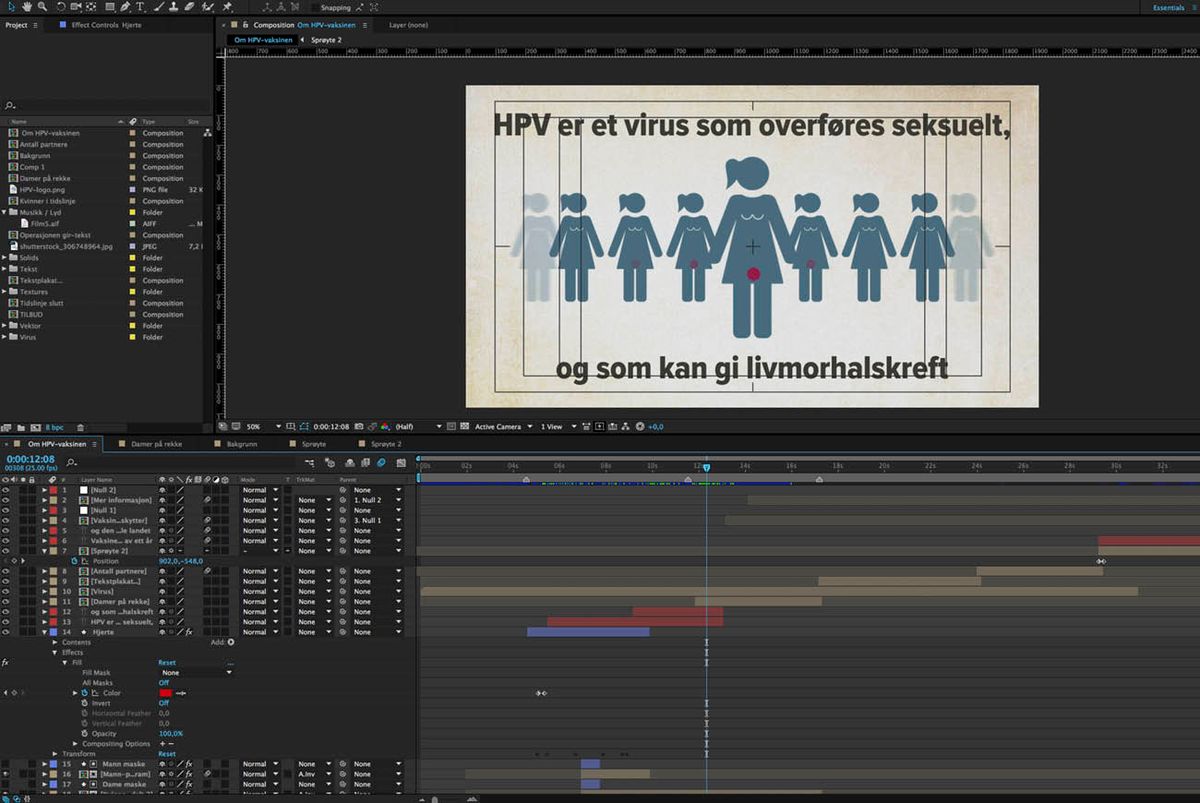Screen dimensions: 1200x803
Task: Select the Type text tool
Action: point(140,7)
